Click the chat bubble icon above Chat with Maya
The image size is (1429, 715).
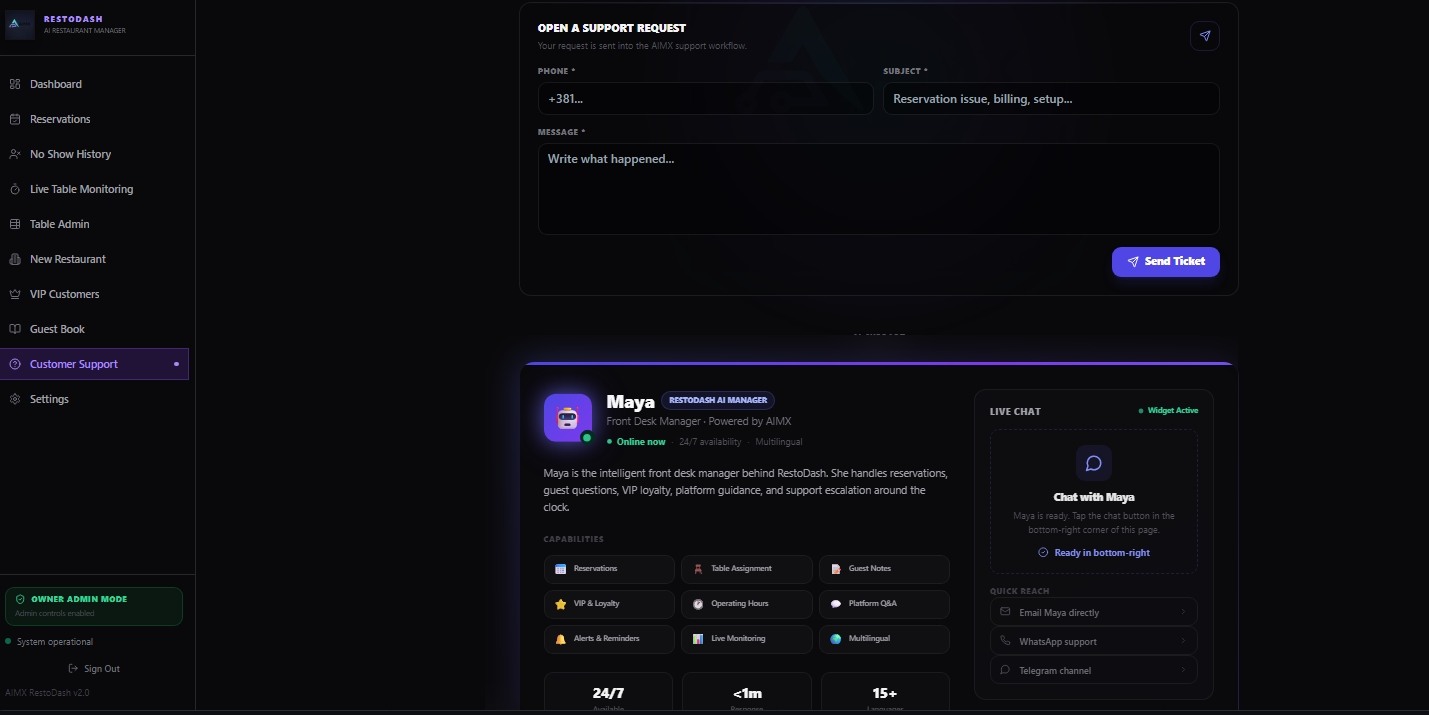pos(1093,463)
